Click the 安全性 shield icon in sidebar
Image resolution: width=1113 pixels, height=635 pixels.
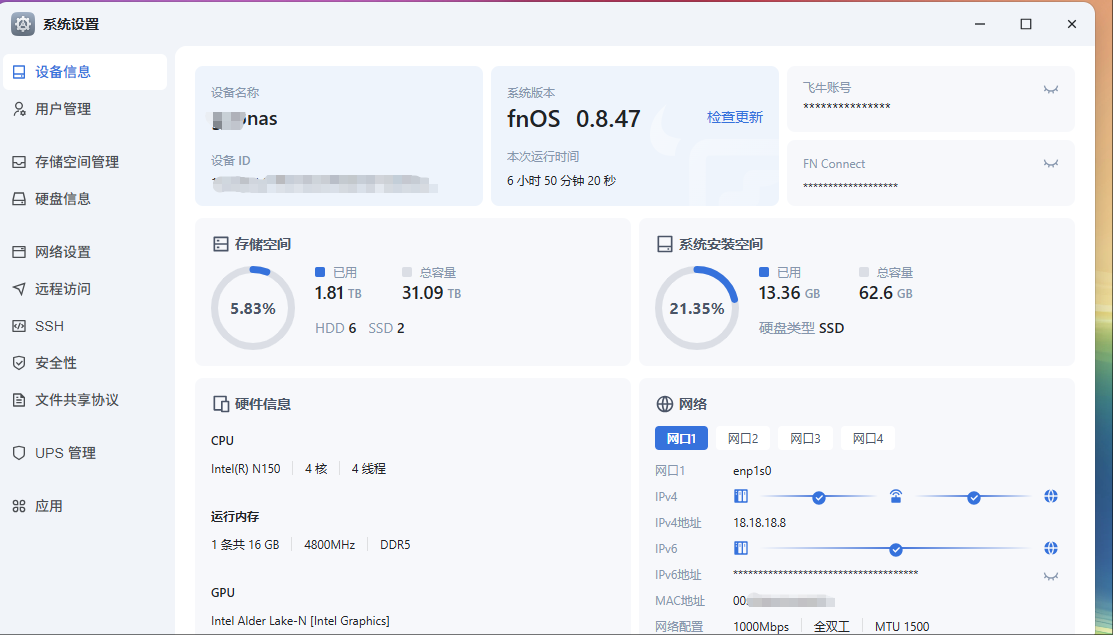pos(19,363)
